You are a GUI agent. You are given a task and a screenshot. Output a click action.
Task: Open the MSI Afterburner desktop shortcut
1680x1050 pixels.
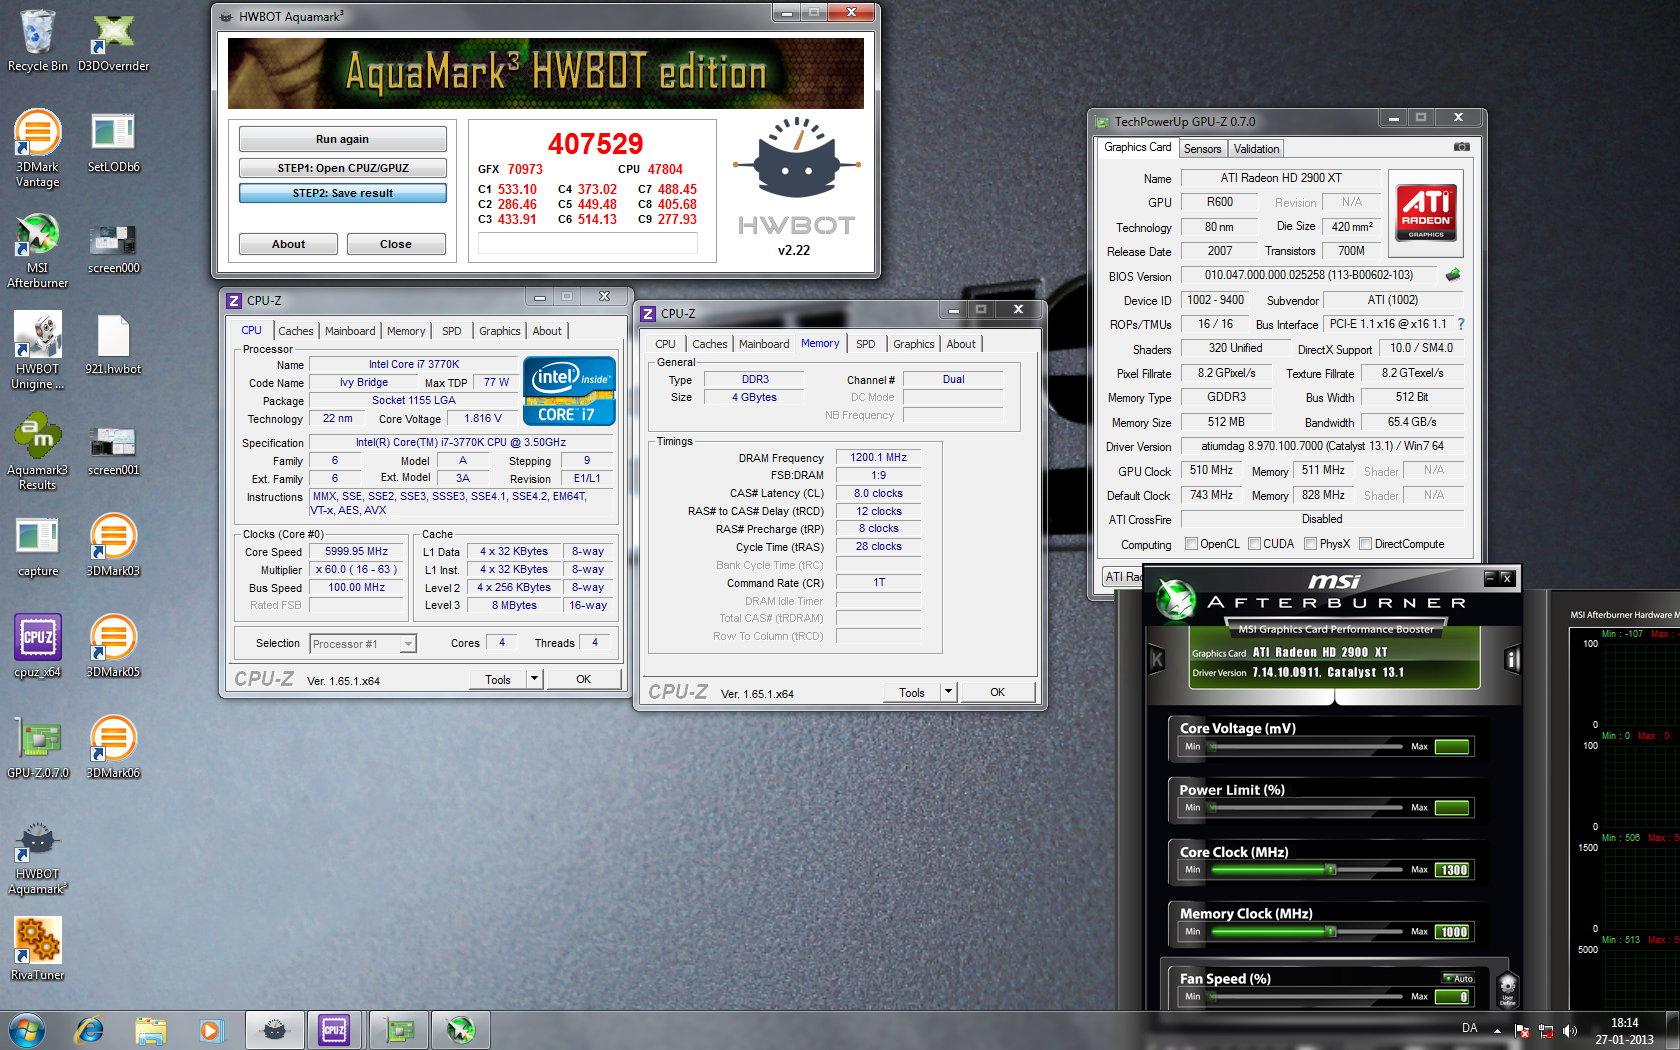click(38, 250)
